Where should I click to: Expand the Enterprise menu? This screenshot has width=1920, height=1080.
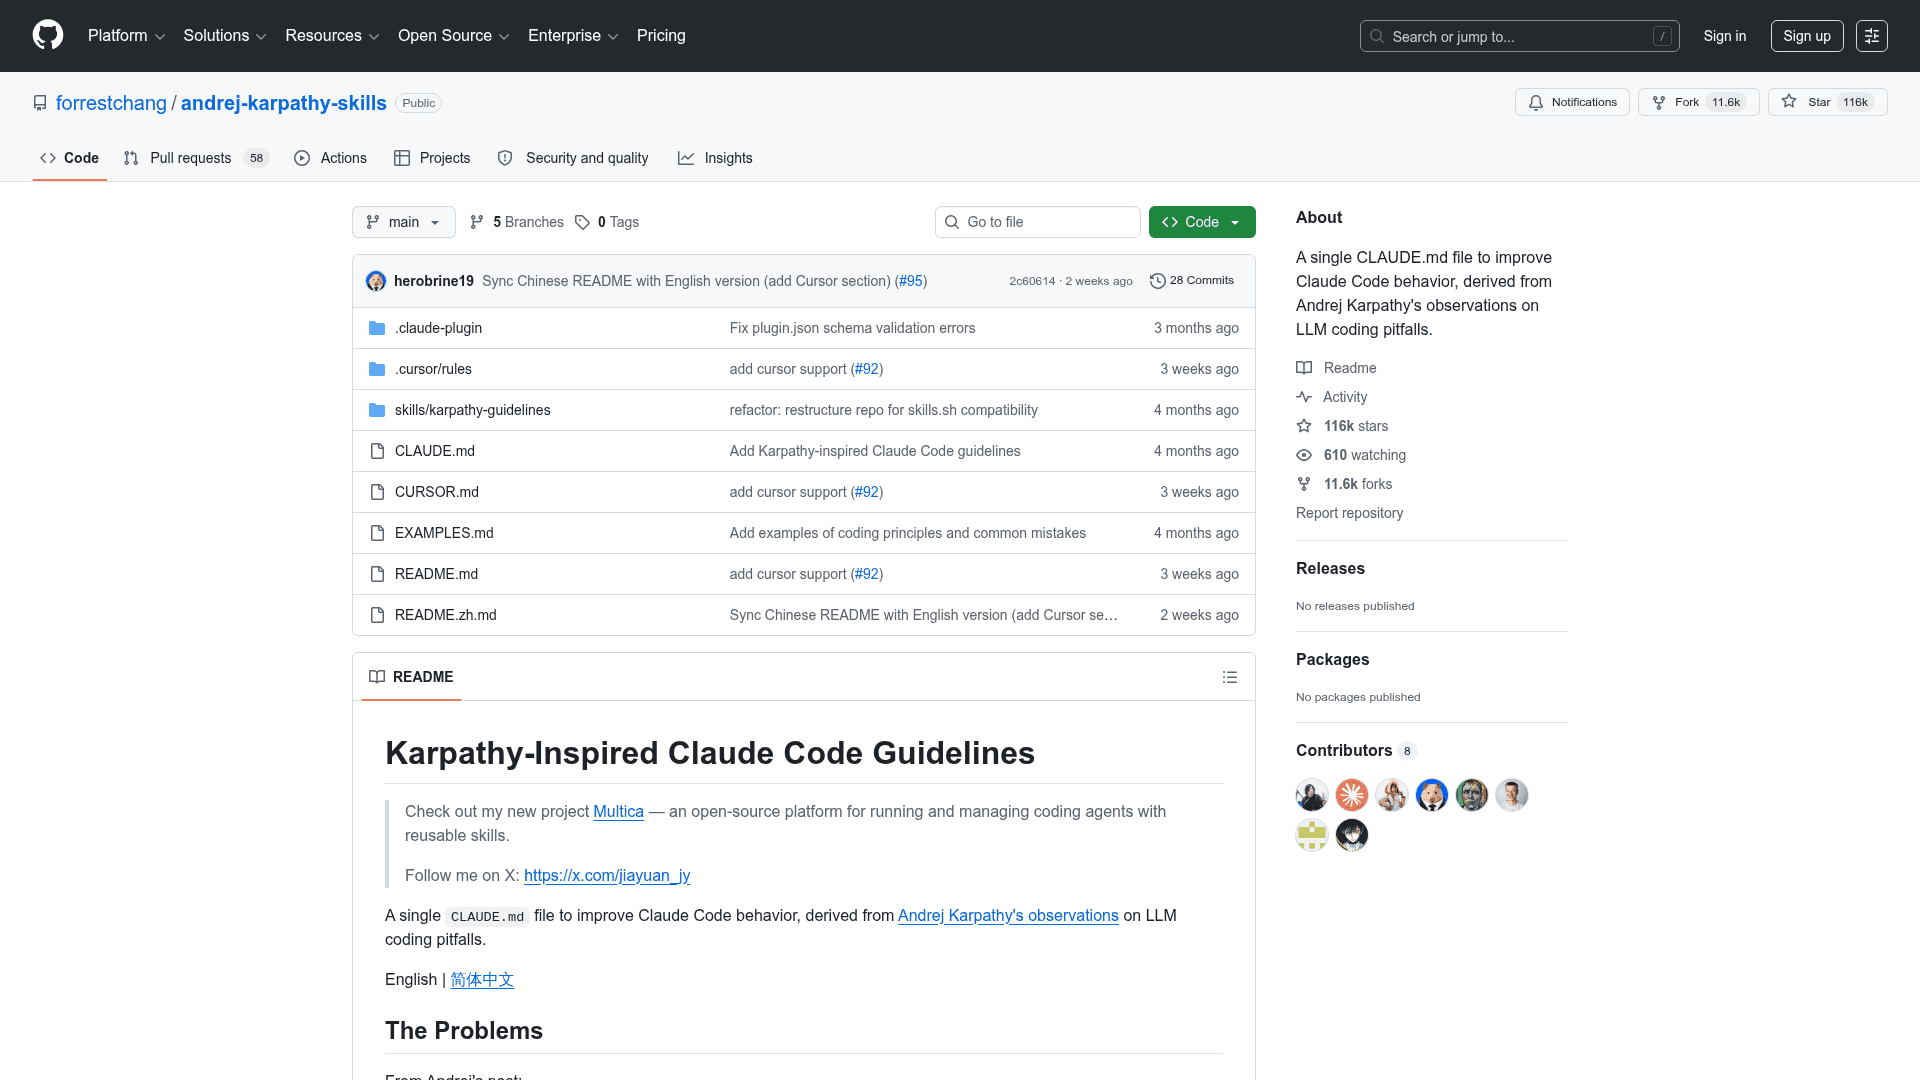point(573,36)
